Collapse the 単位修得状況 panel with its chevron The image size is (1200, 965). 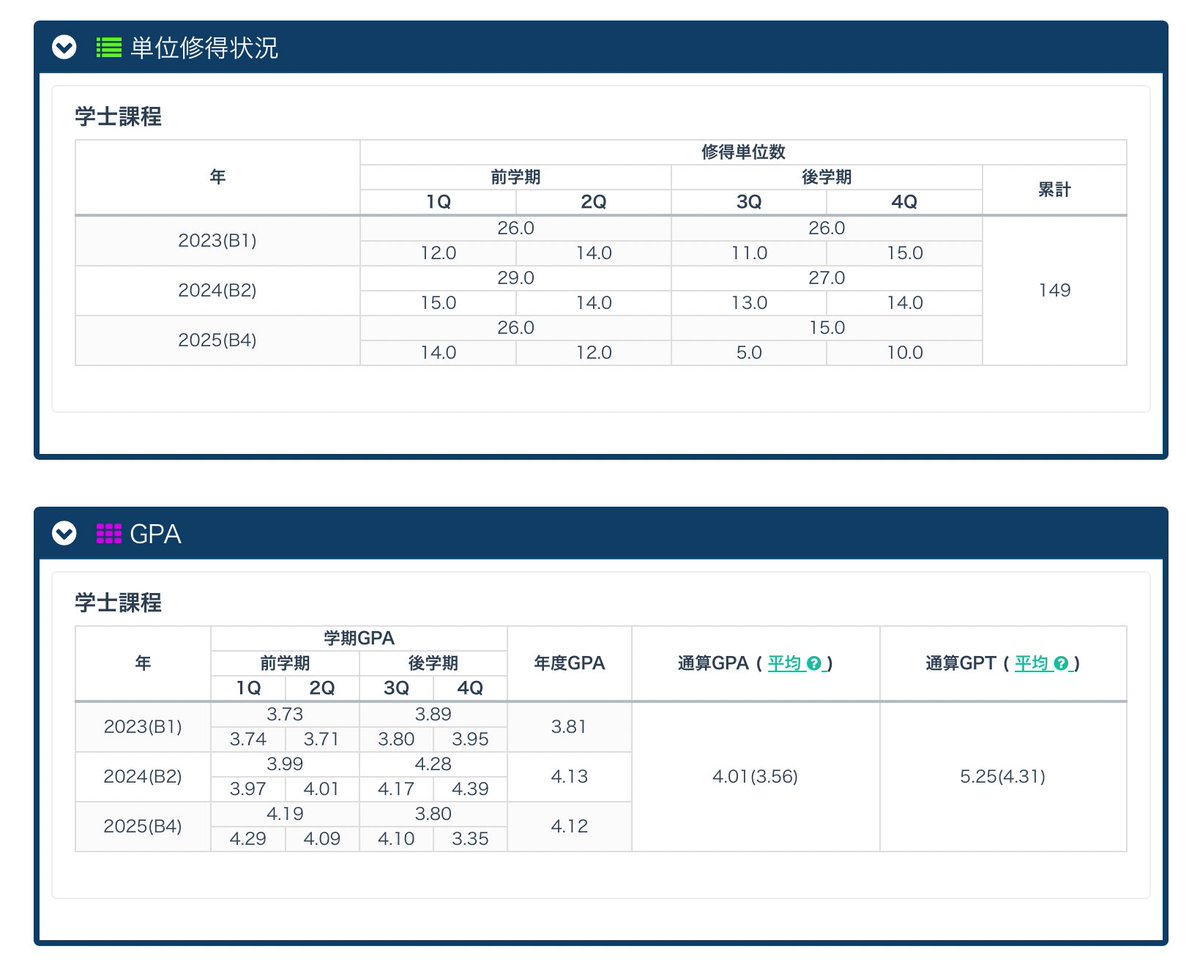[x=64, y=47]
